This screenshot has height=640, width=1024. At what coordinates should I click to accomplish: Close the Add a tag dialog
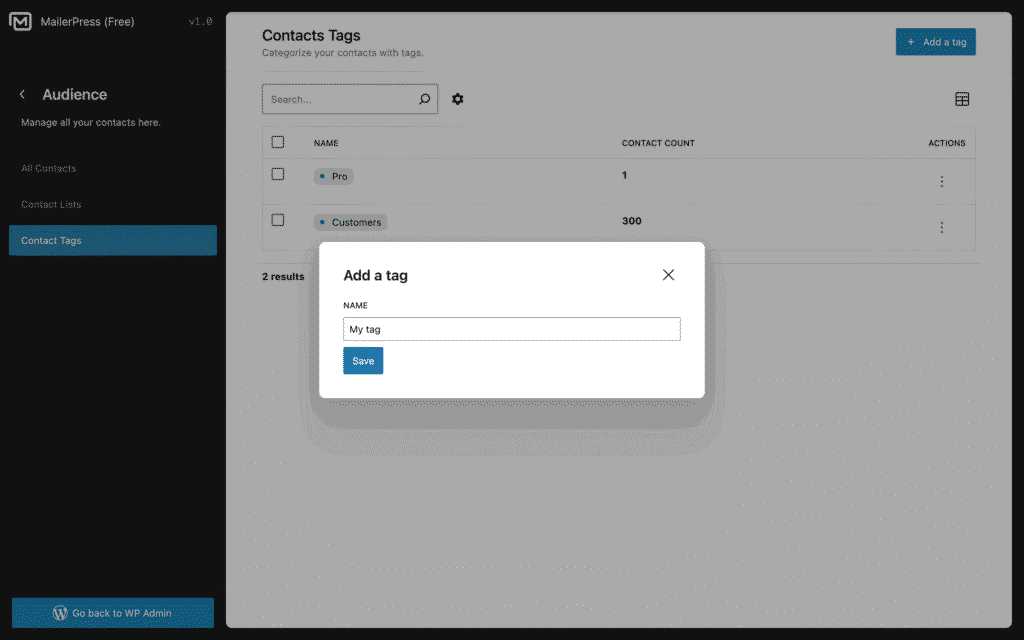point(669,275)
